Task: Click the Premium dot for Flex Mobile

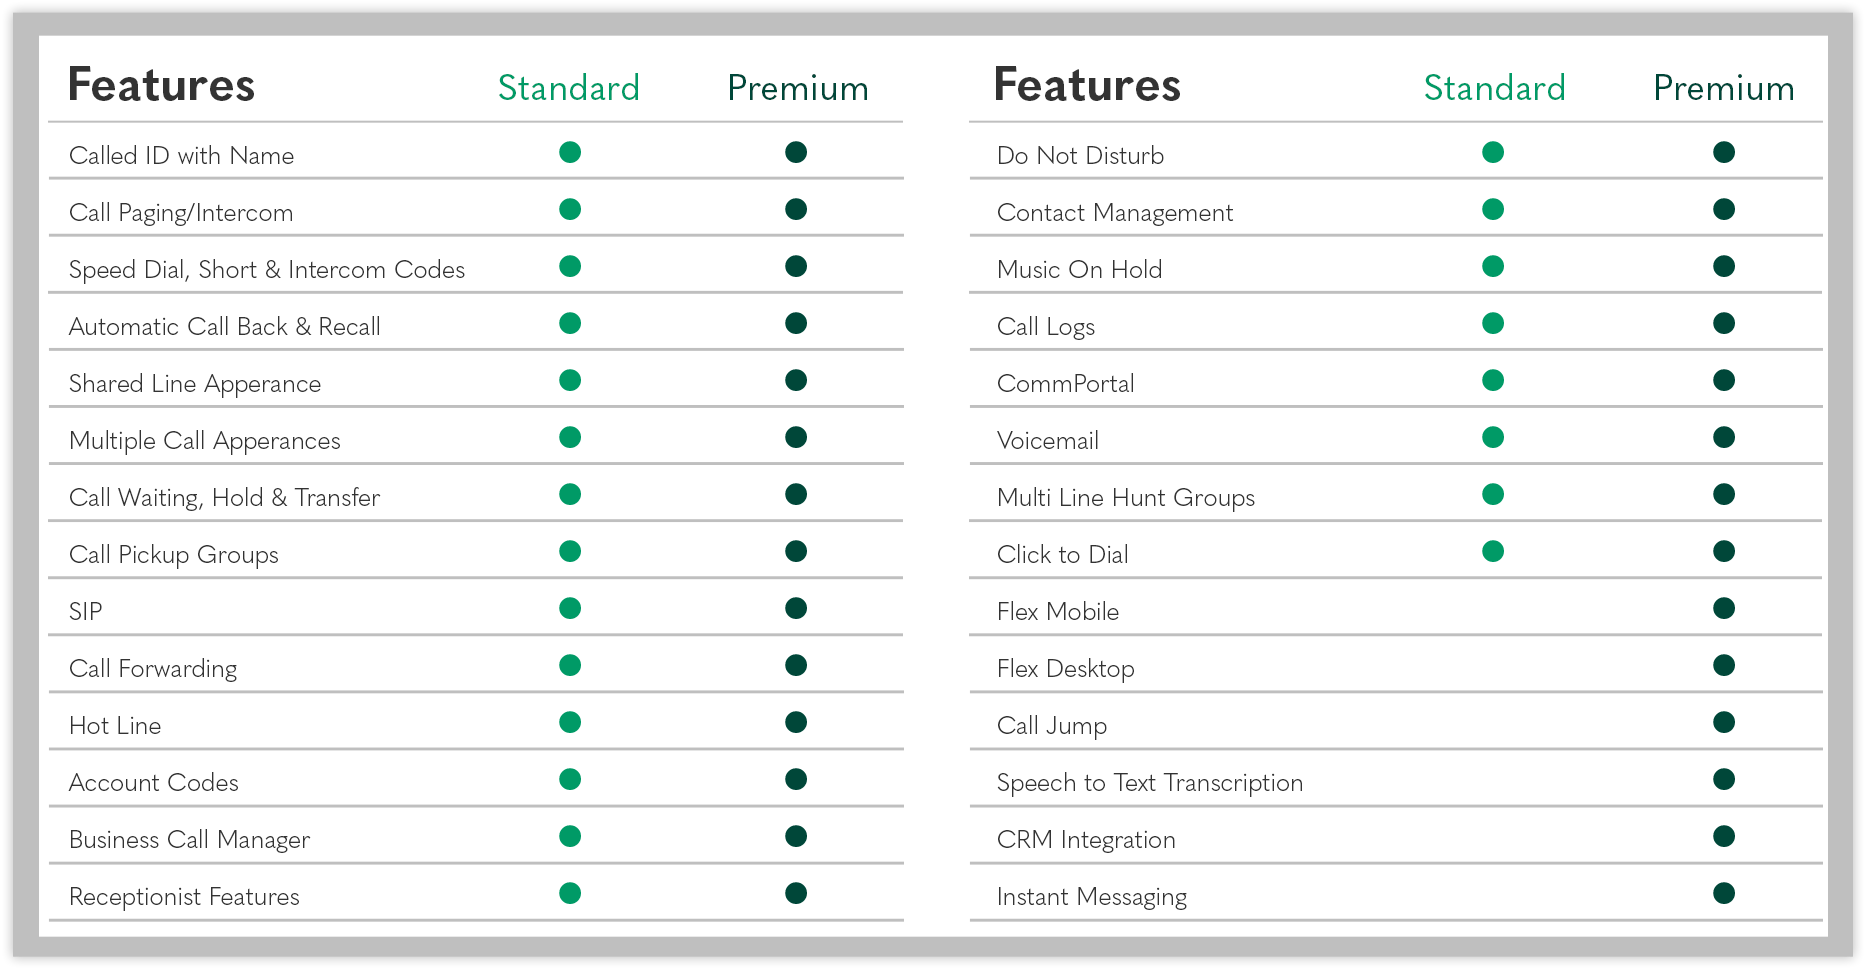Action: [x=1724, y=608]
